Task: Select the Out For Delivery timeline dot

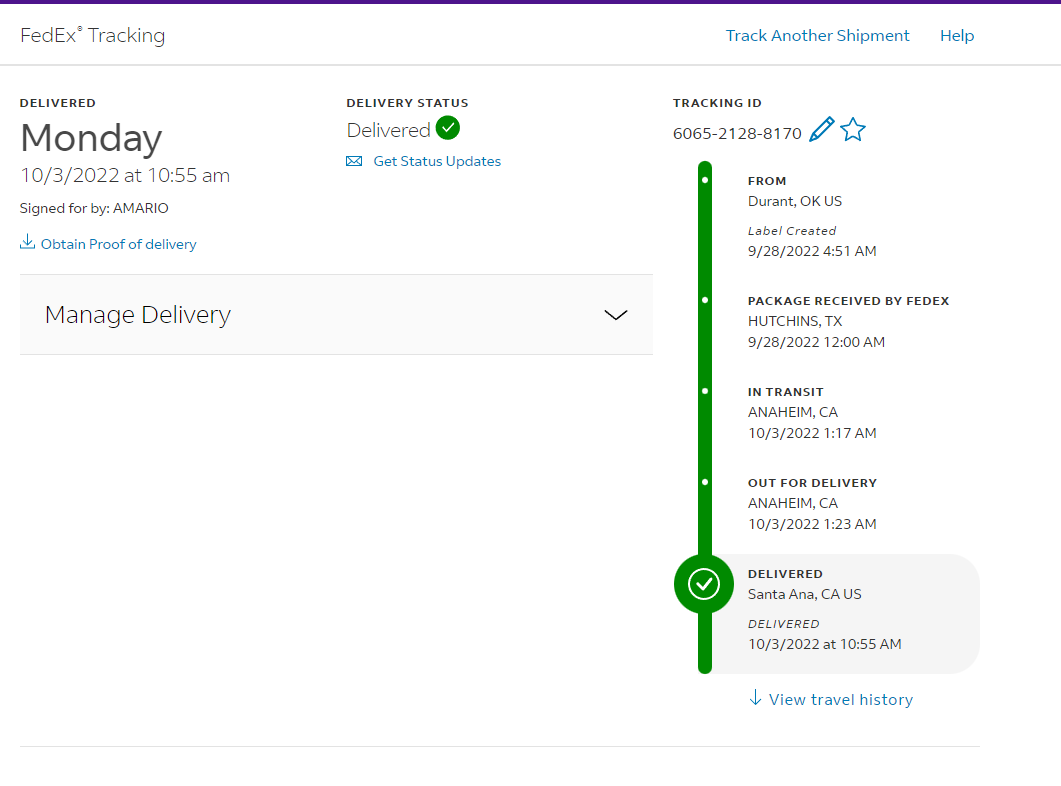Action: pos(705,482)
